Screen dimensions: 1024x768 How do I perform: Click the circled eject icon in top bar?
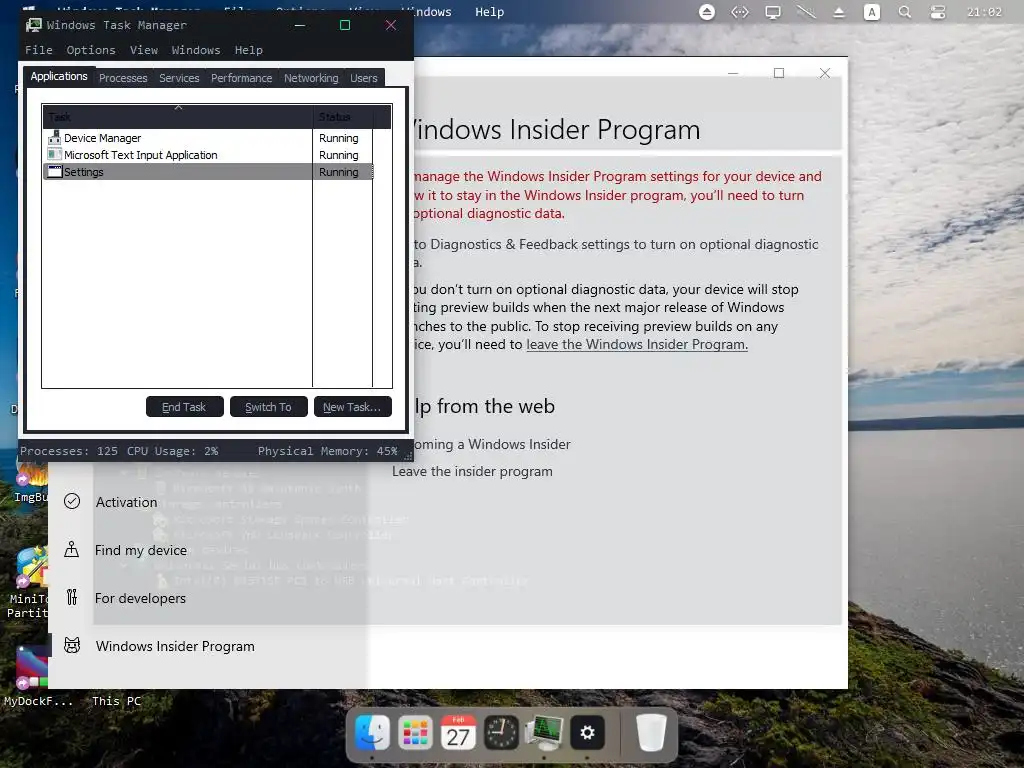click(x=707, y=12)
